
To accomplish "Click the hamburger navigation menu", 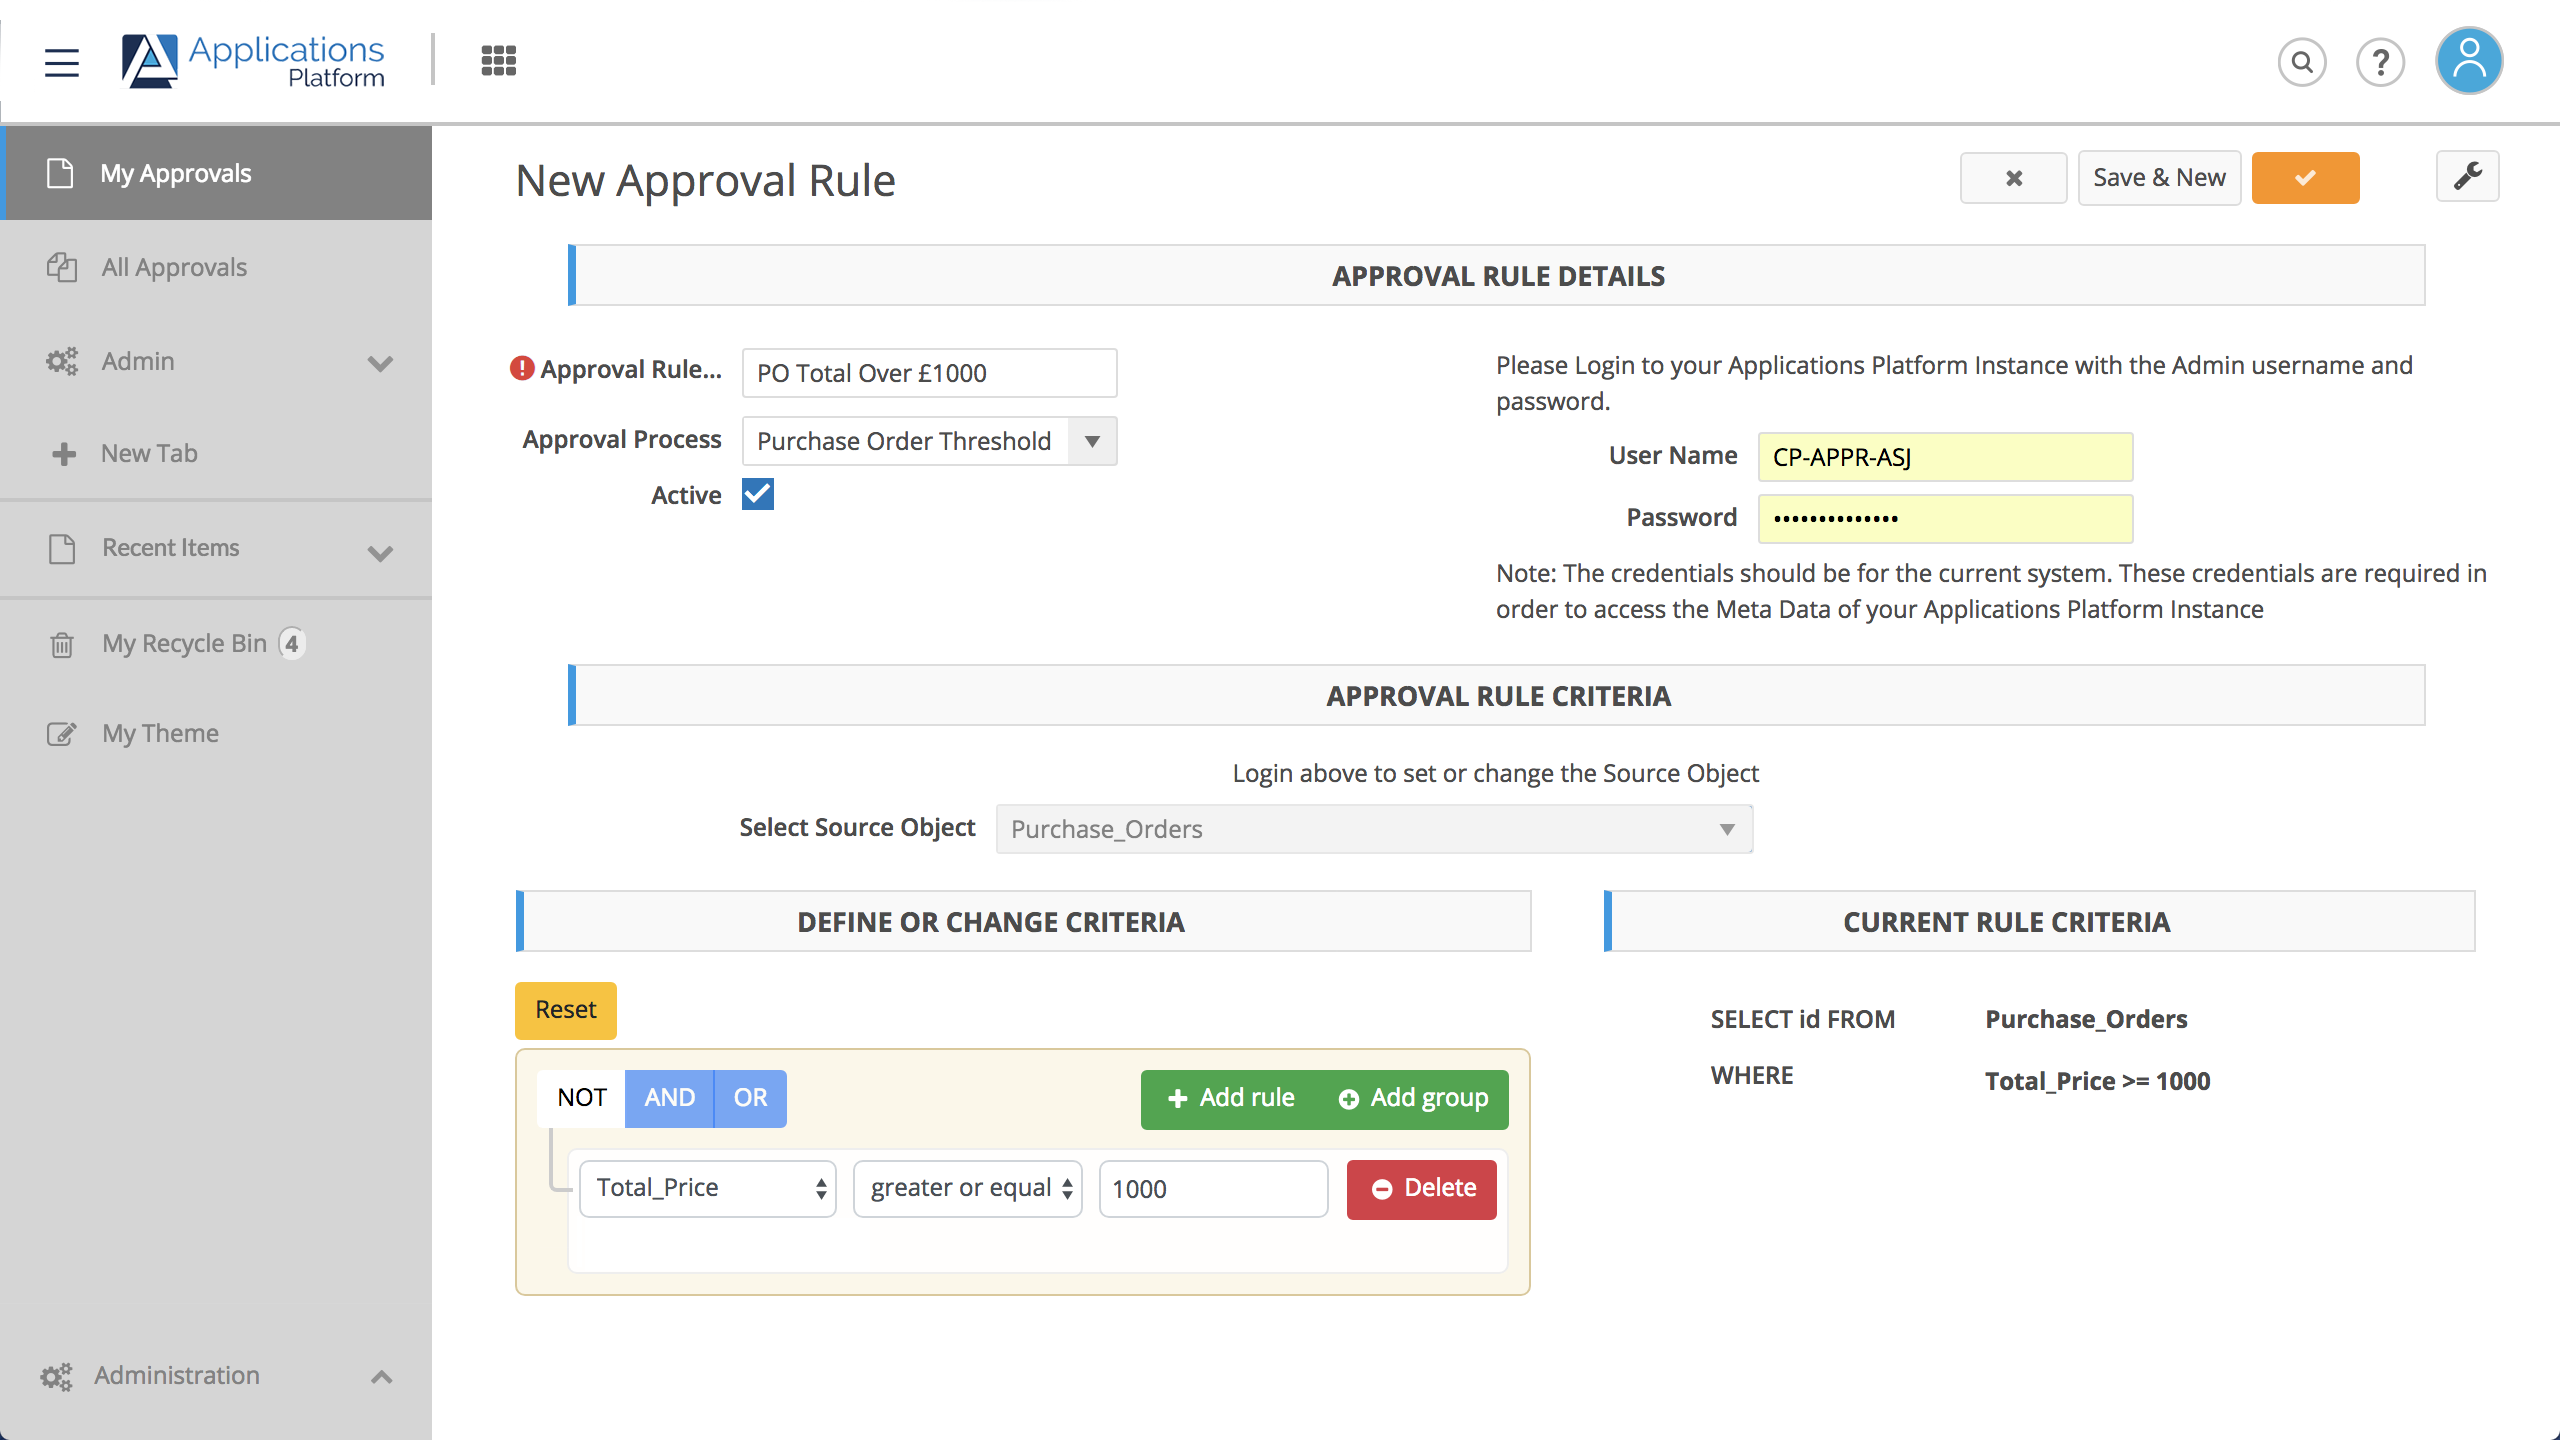I will pyautogui.click(x=61, y=62).
